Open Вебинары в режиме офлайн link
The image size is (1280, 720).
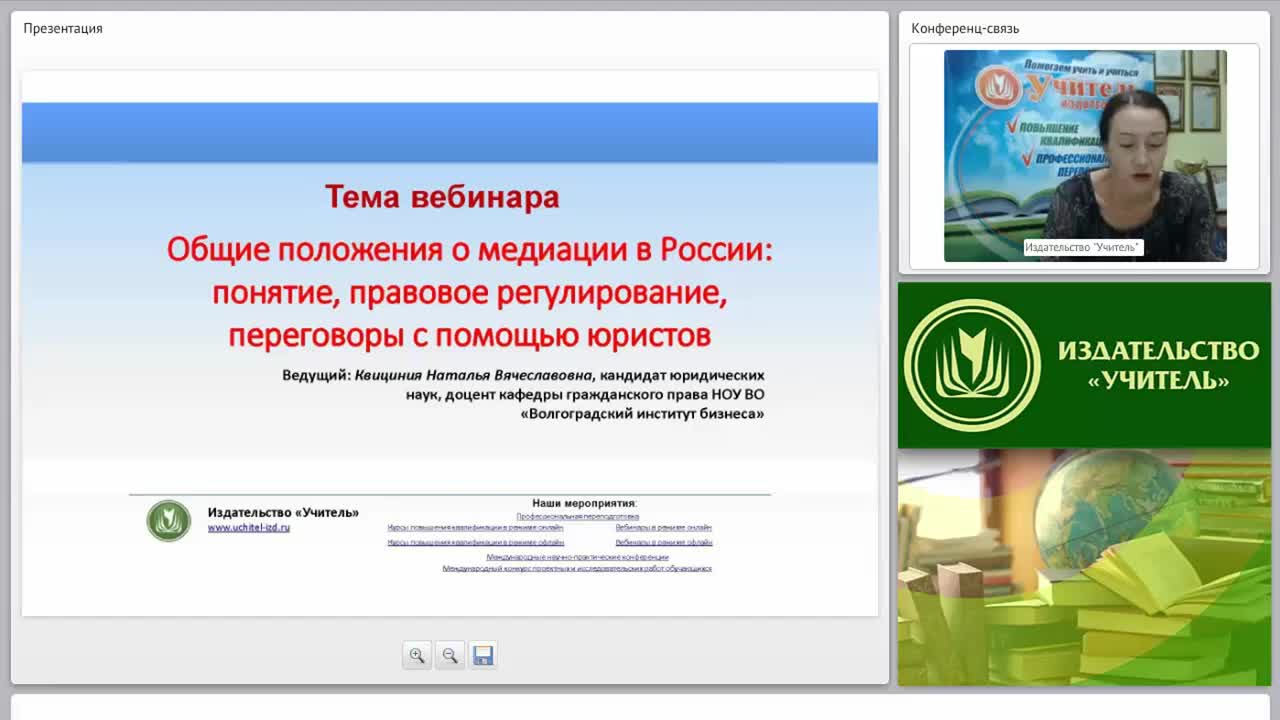[664, 542]
